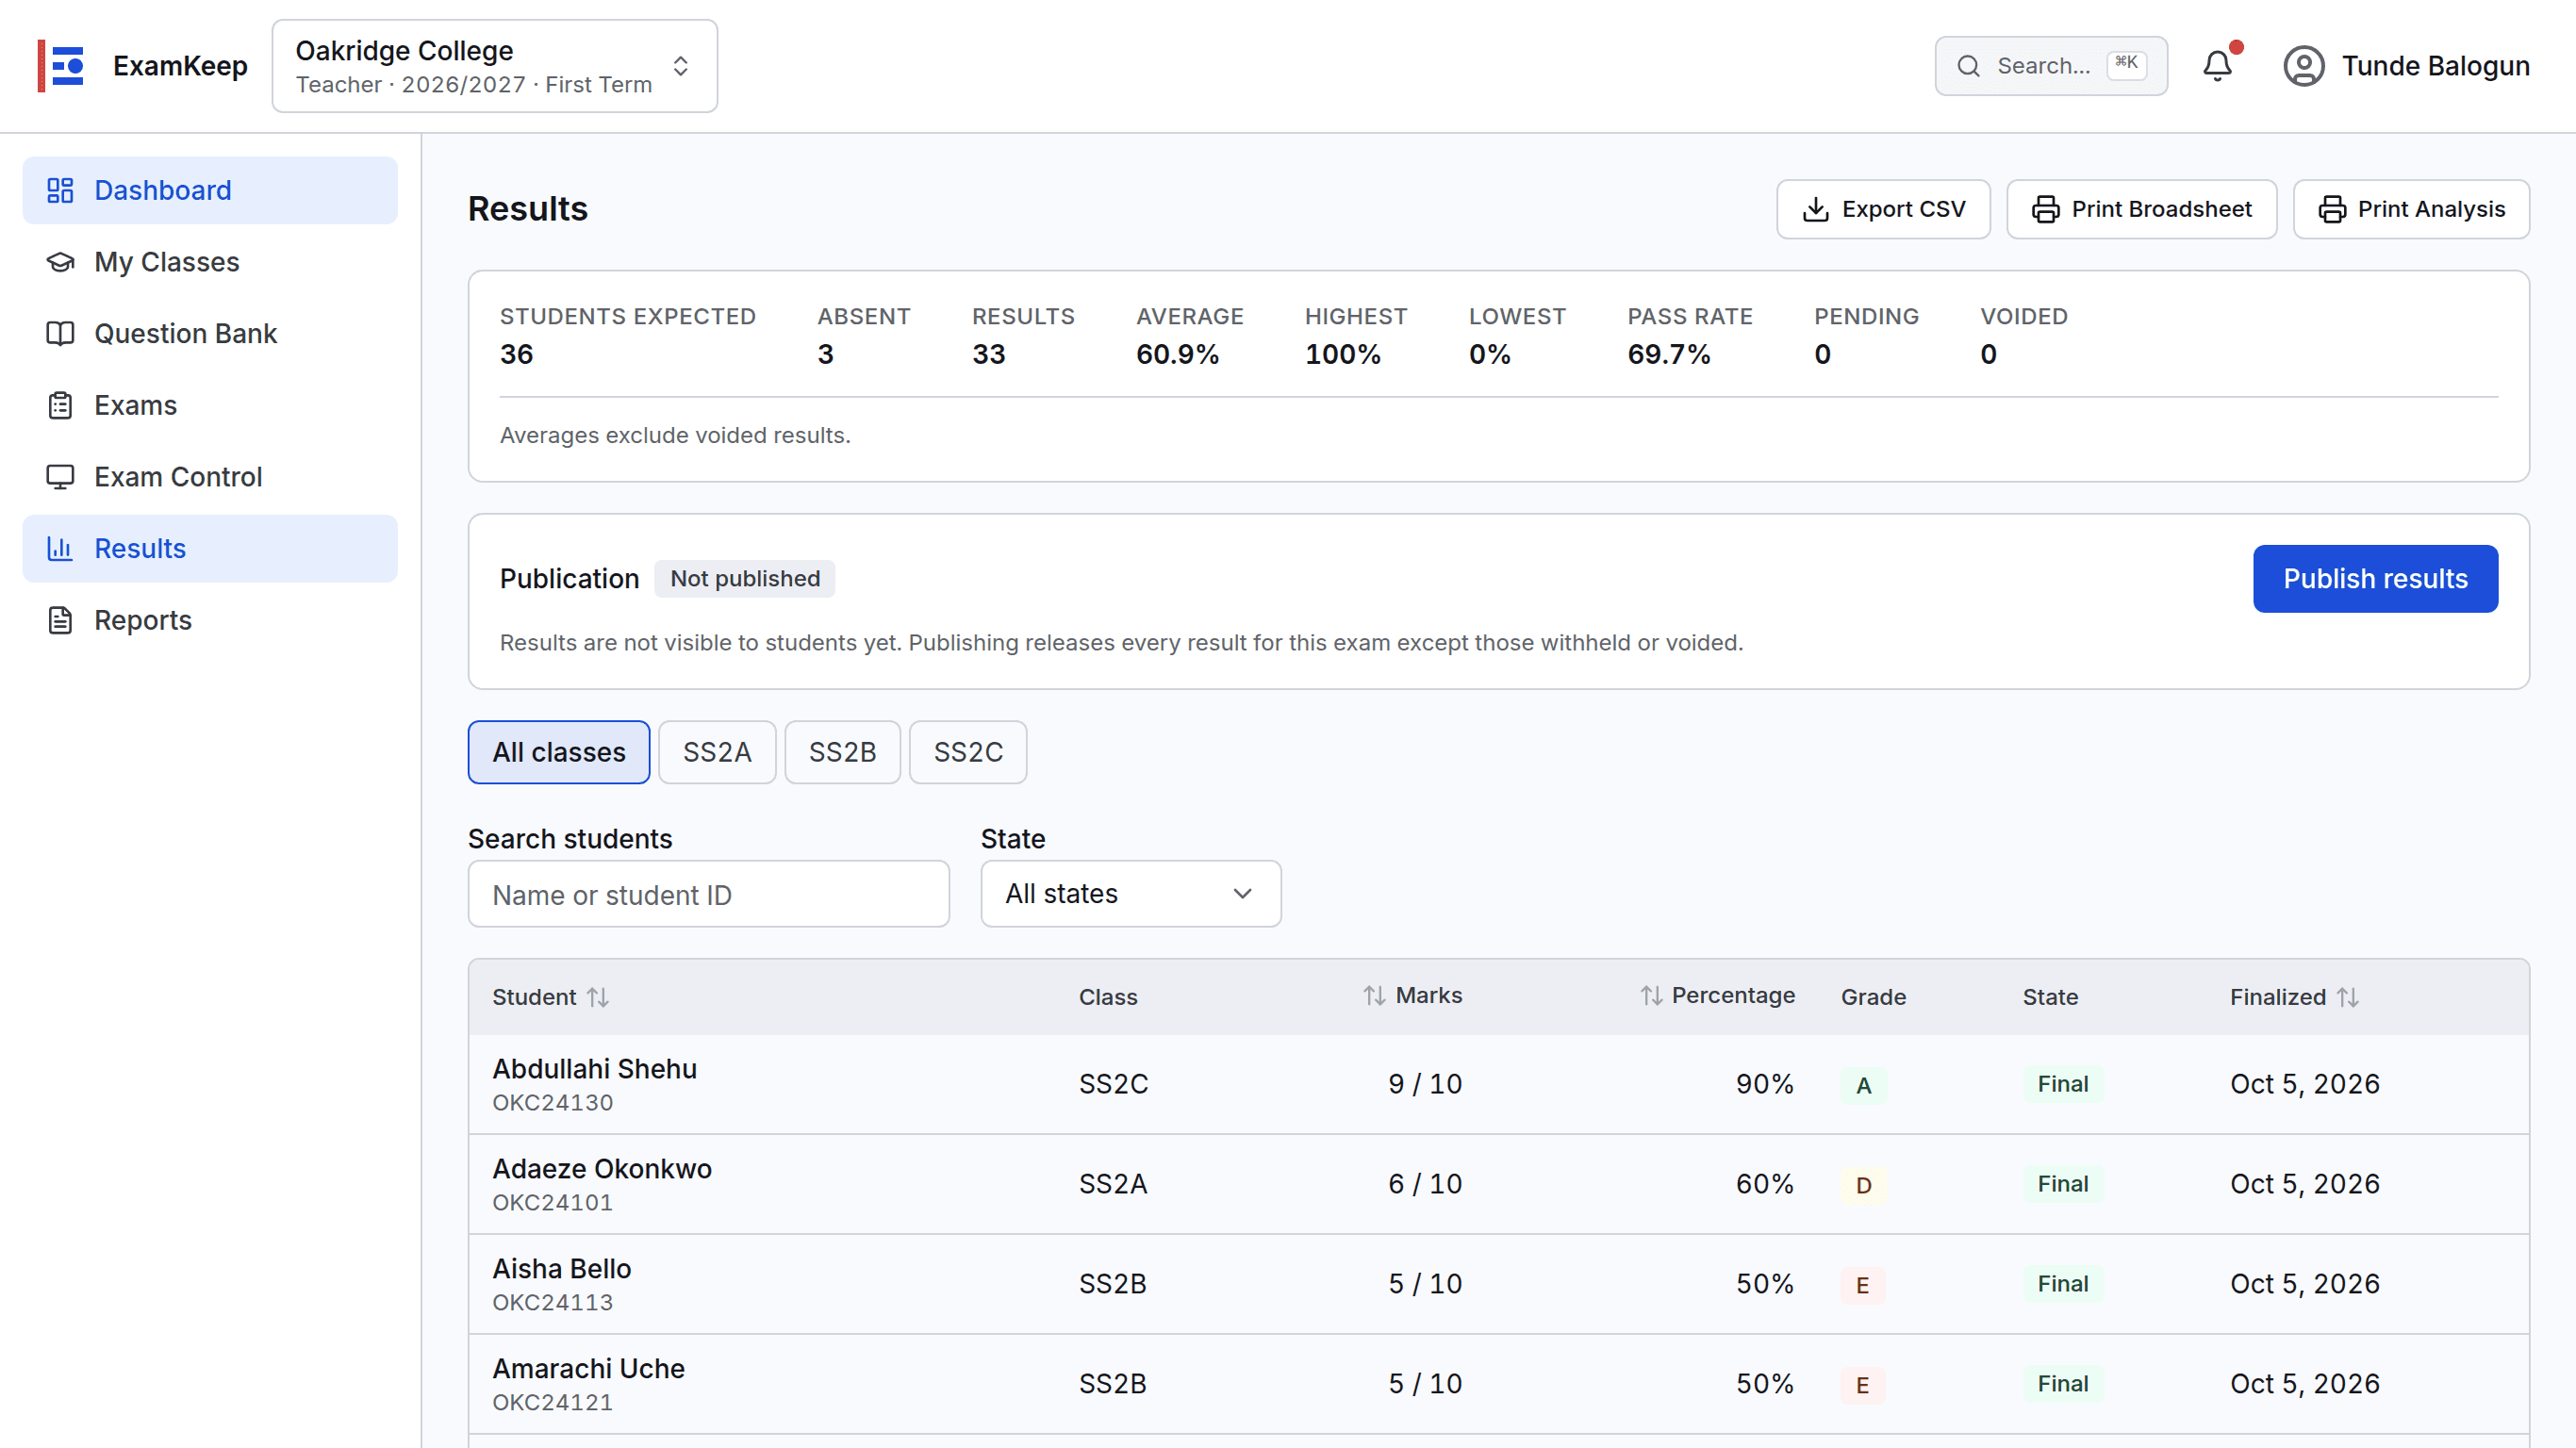
Task: Switch to the SS2B class tab
Action: [x=842, y=751]
